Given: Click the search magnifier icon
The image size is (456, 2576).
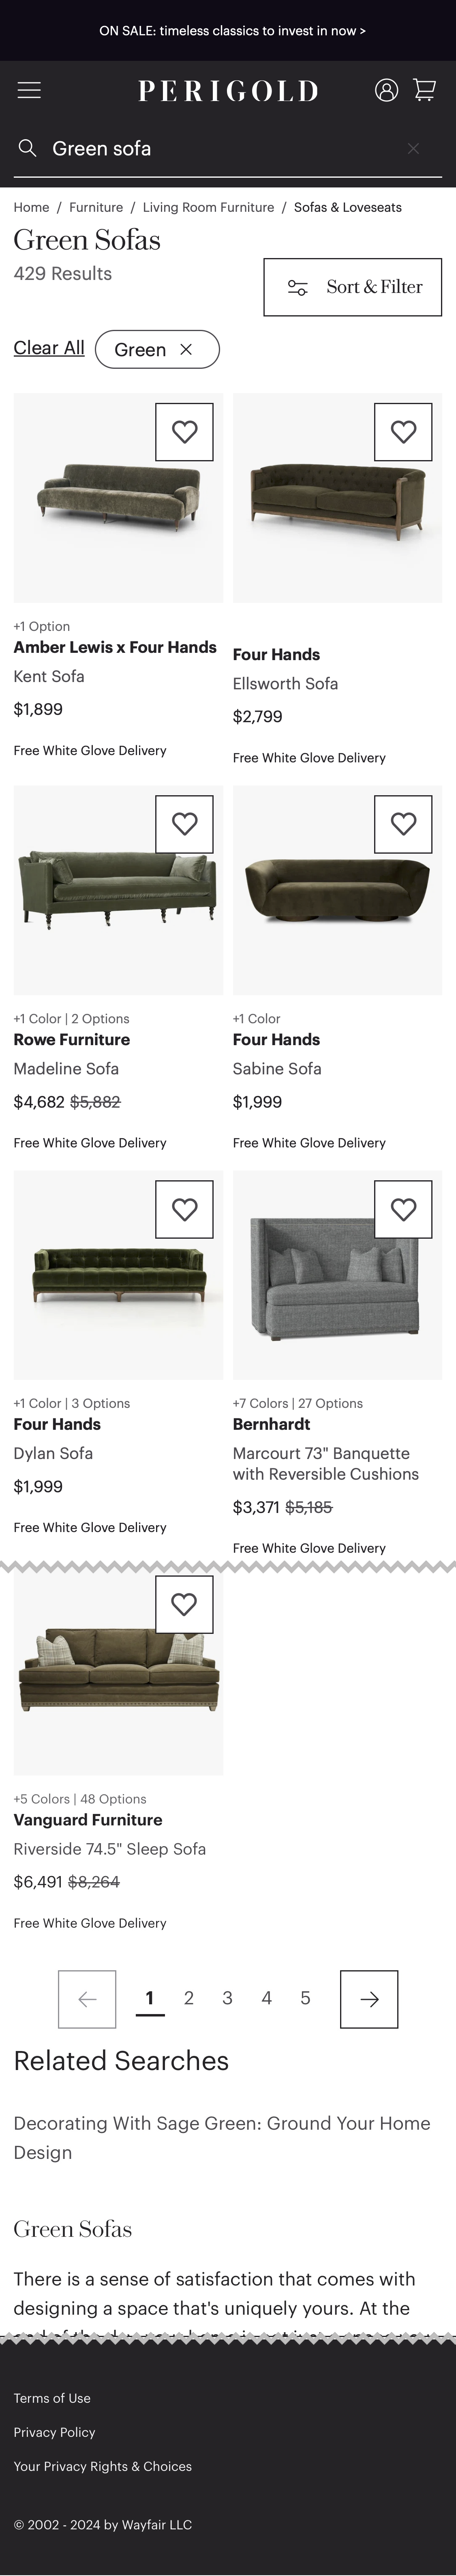Looking at the screenshot, I should tap(28, 149).
